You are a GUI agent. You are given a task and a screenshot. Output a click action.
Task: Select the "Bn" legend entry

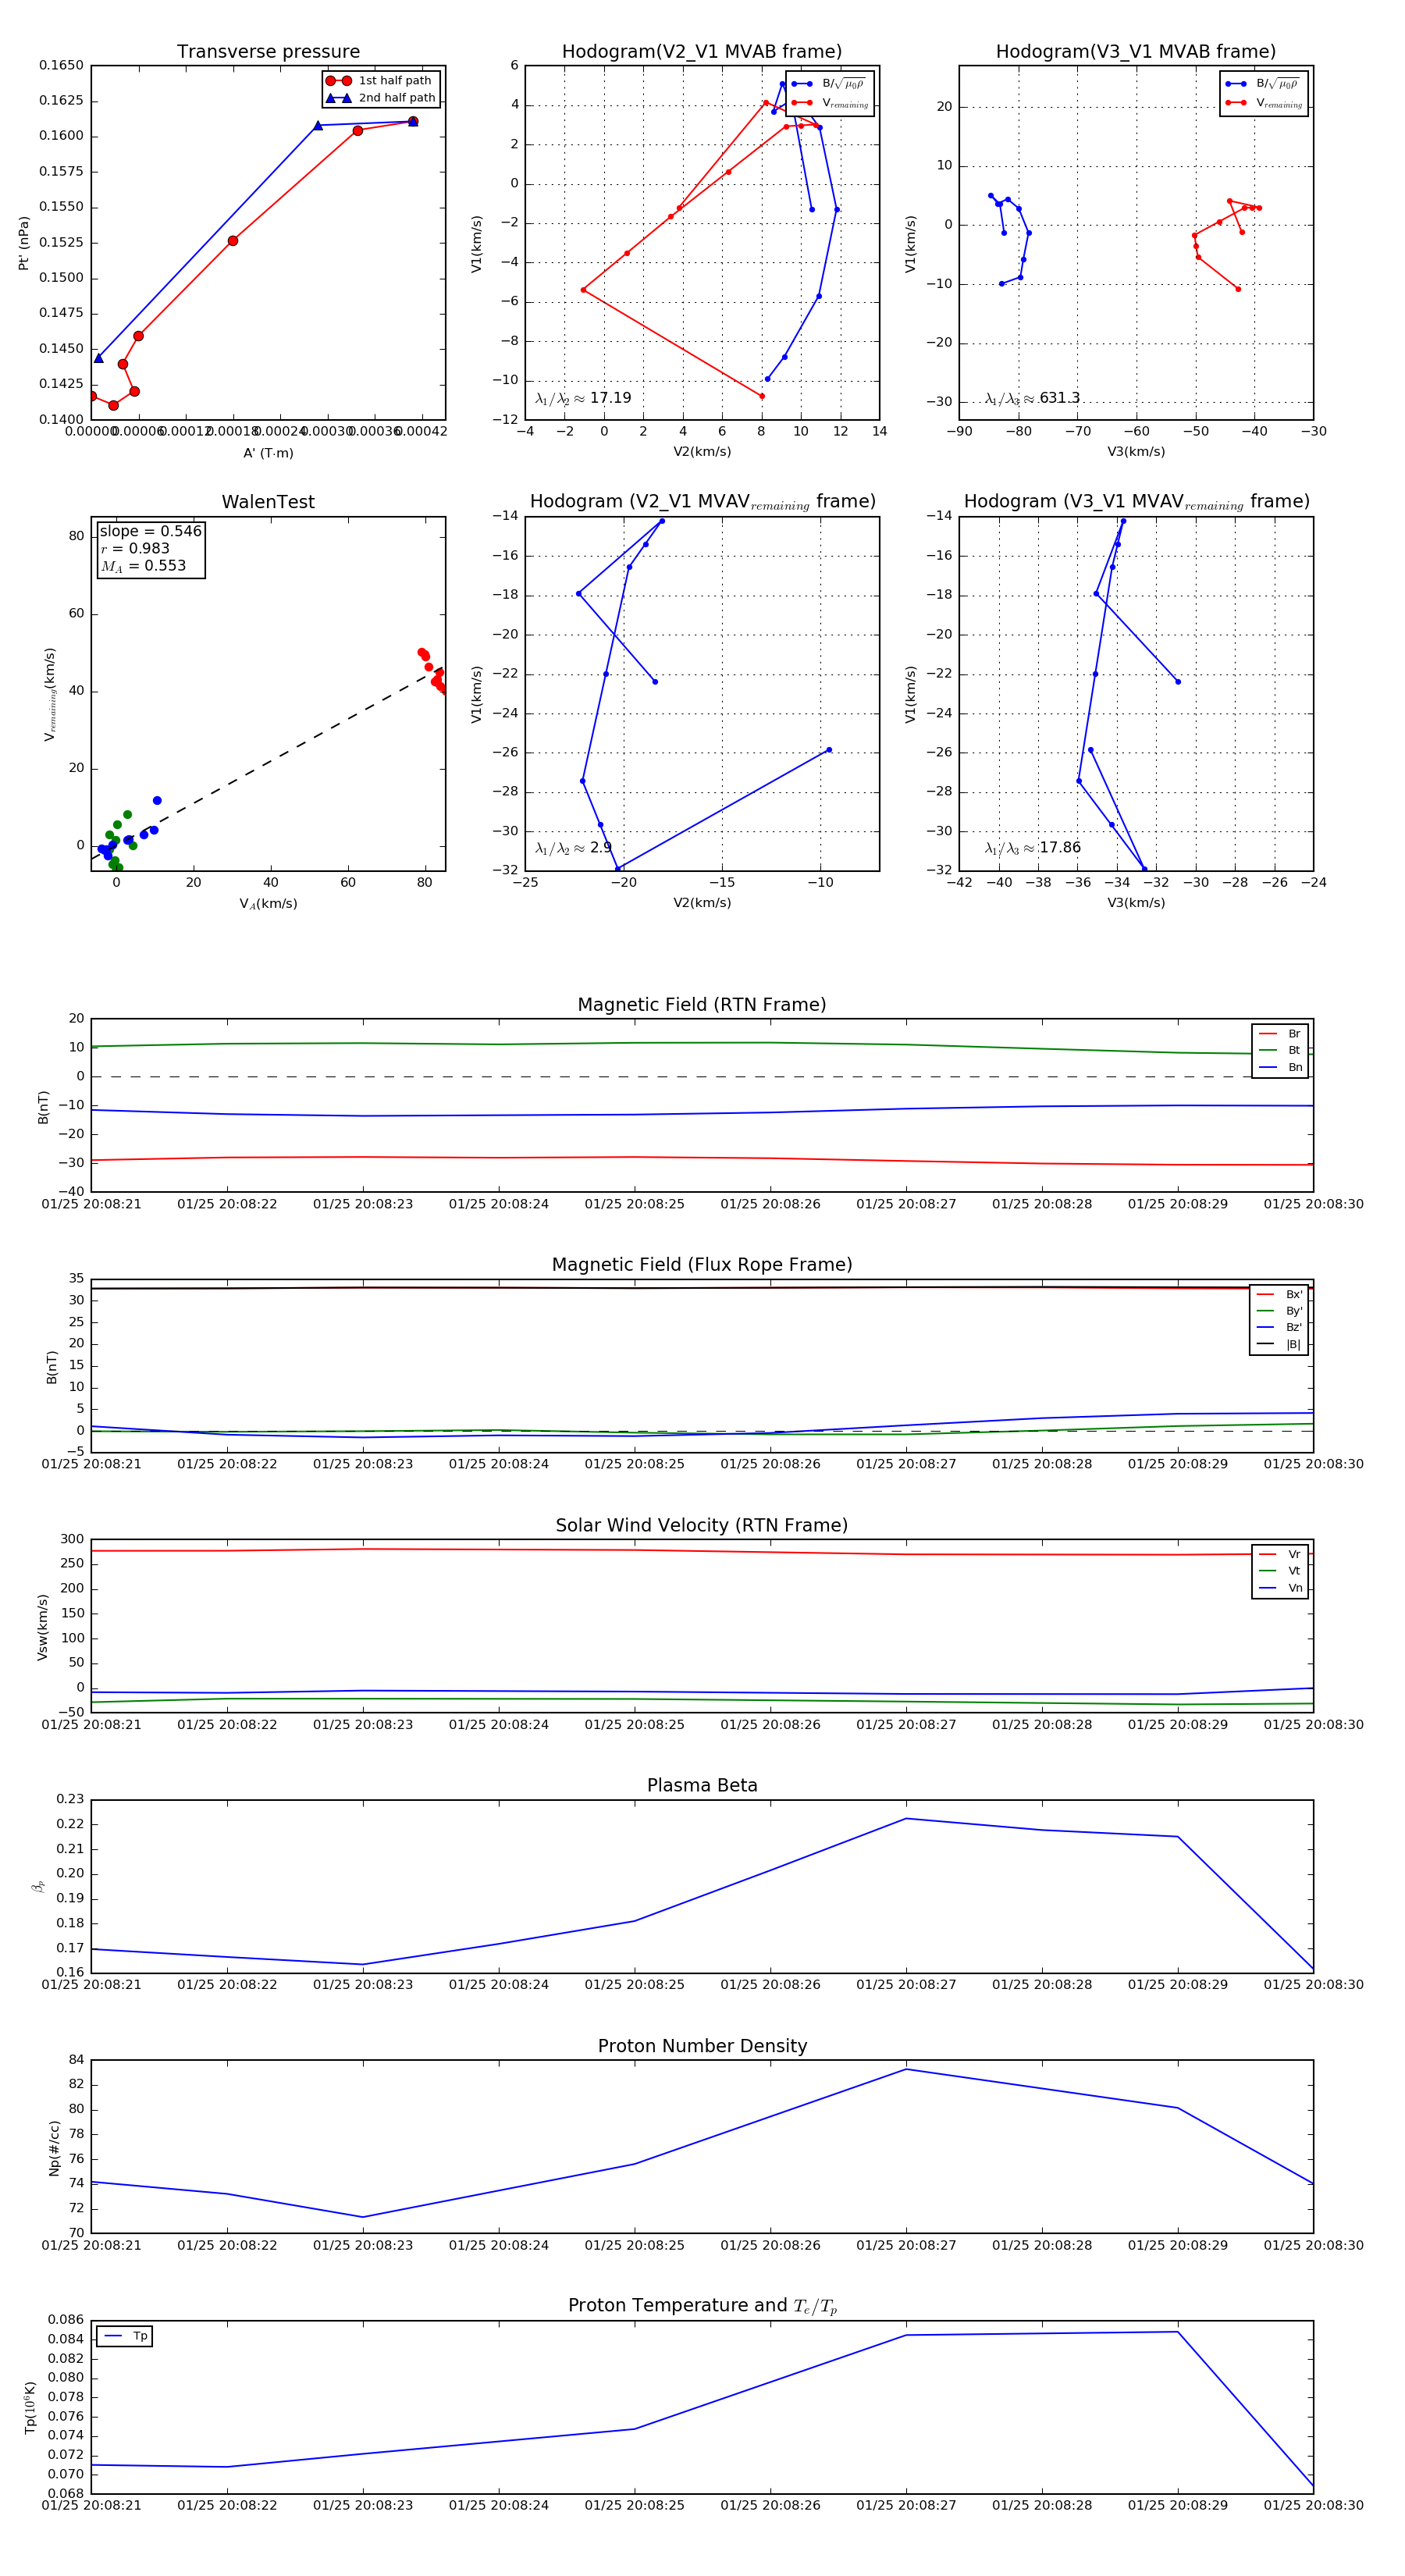click(x=1280, y=1067)
